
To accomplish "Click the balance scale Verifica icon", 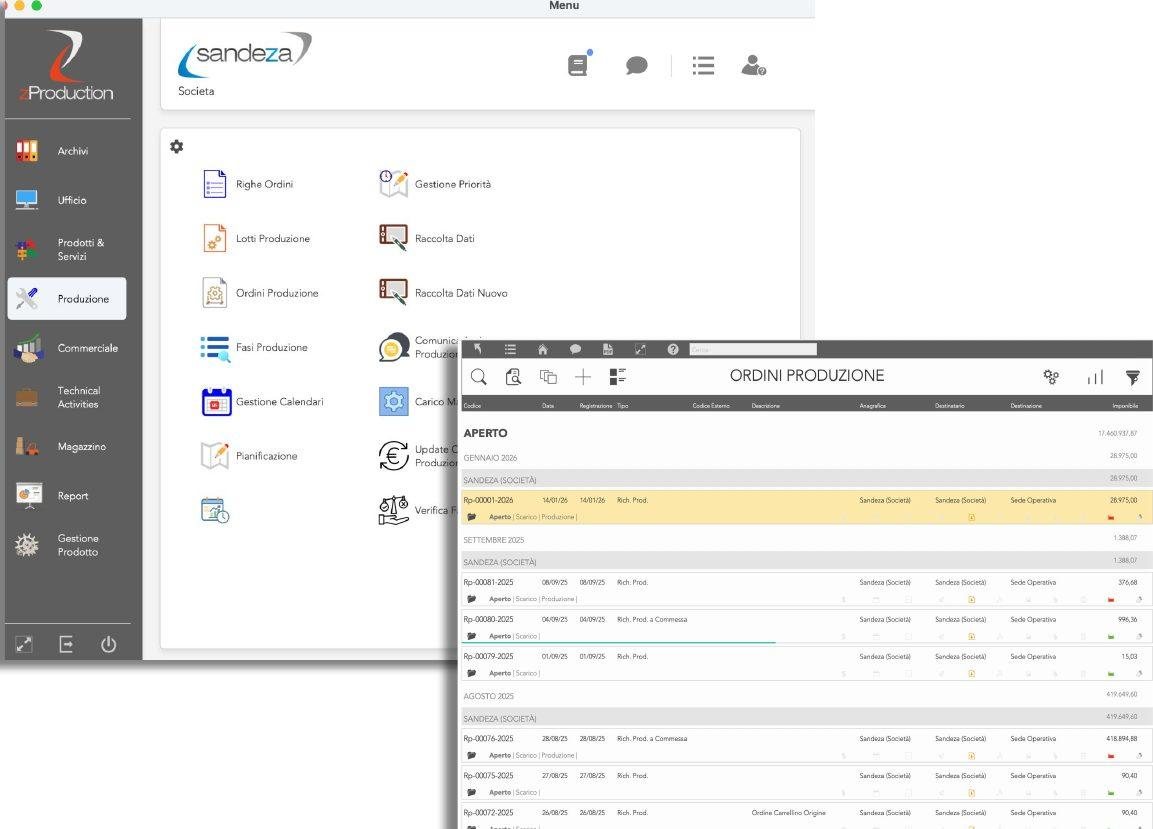I will click(393, 510).
